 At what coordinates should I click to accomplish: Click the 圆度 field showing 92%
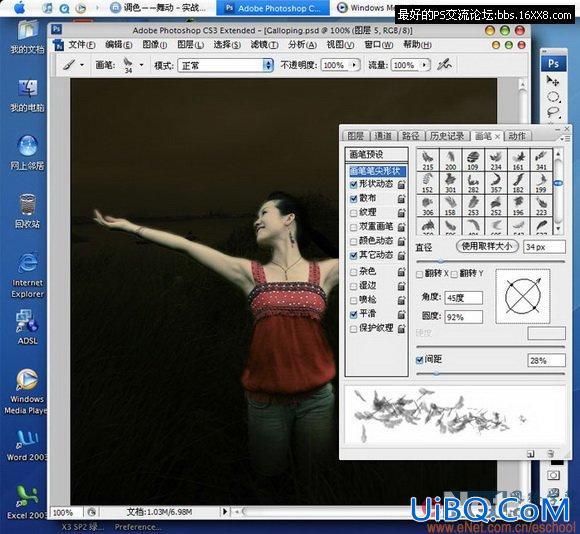click(x=463, y=317)
